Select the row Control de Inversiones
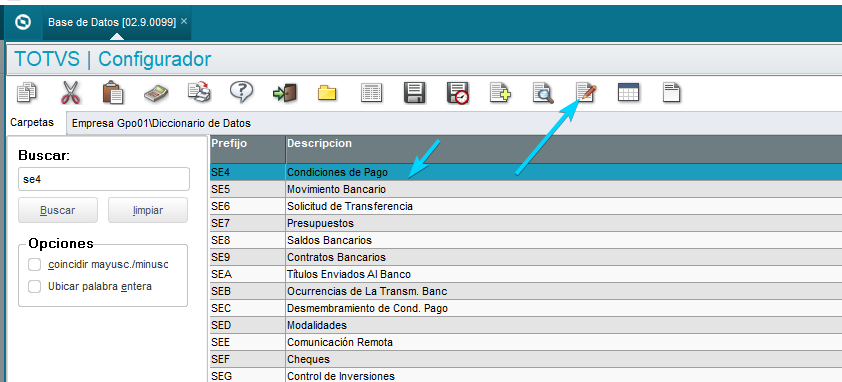Screen dimensions: 842x382 click(526, 376)
